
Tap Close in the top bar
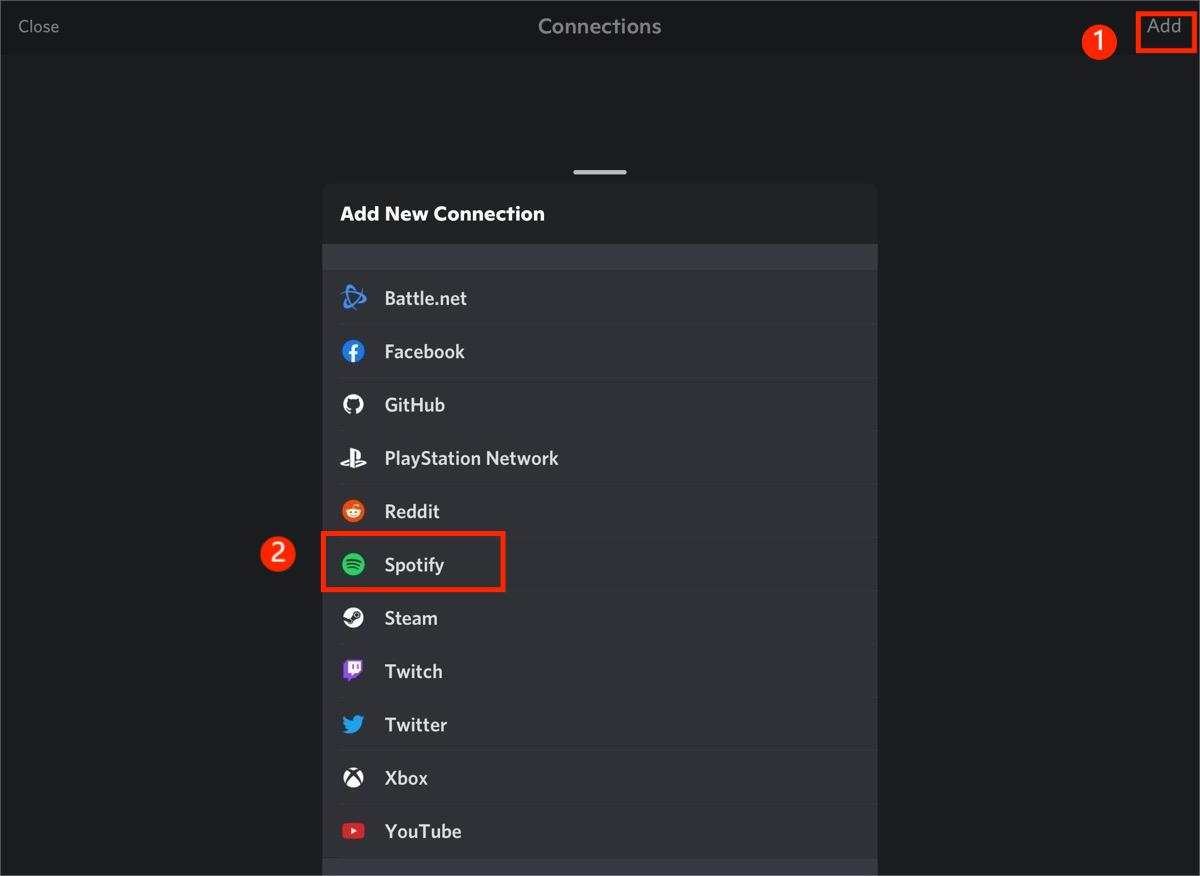(38, 27)
